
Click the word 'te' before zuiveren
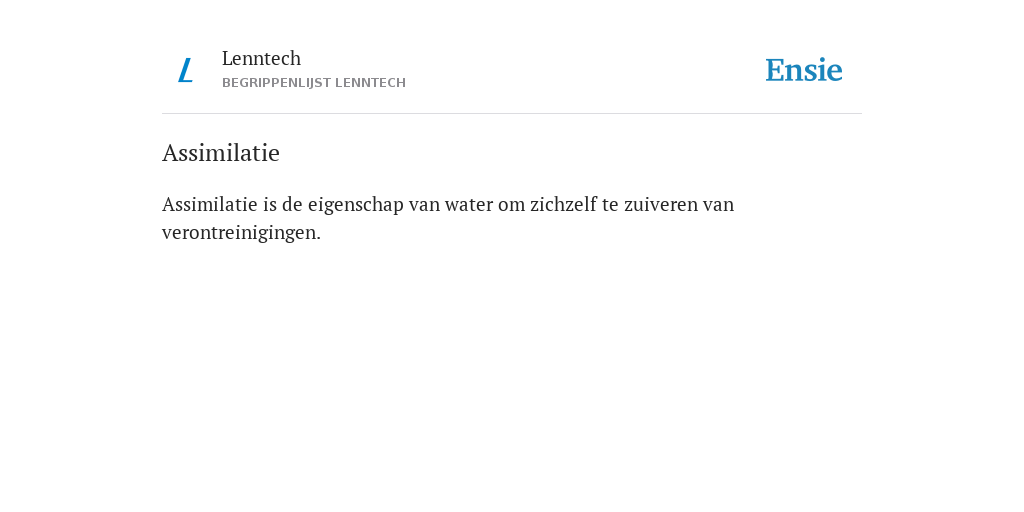coord(610,205)
